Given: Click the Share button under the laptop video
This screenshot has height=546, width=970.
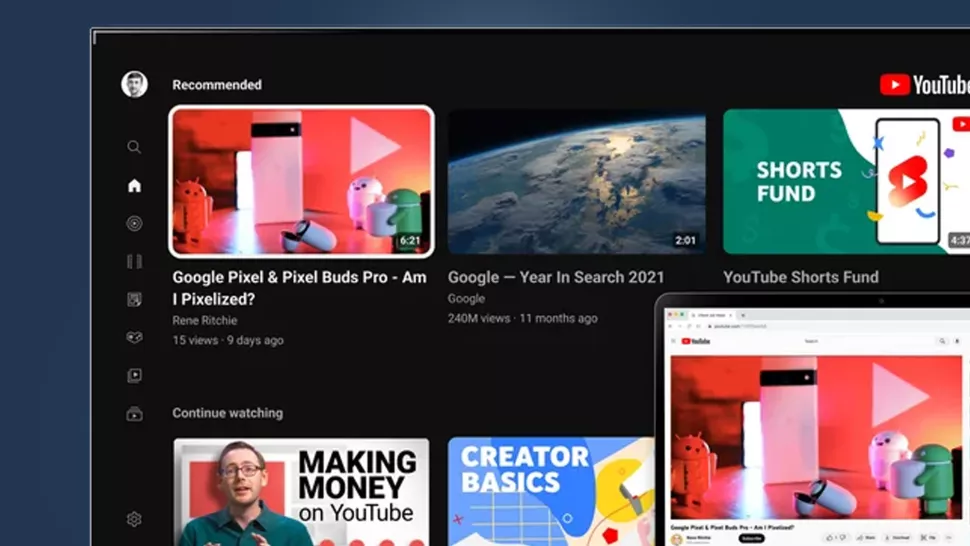Looking at the screenshot, I should [866, 538].
